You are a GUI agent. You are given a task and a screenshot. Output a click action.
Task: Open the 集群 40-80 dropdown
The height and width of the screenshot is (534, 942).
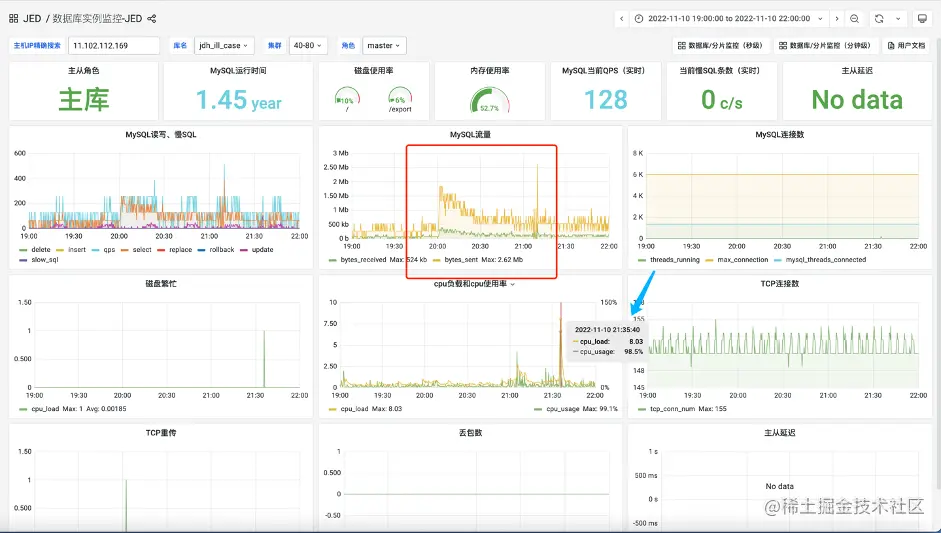coord(308,46)
